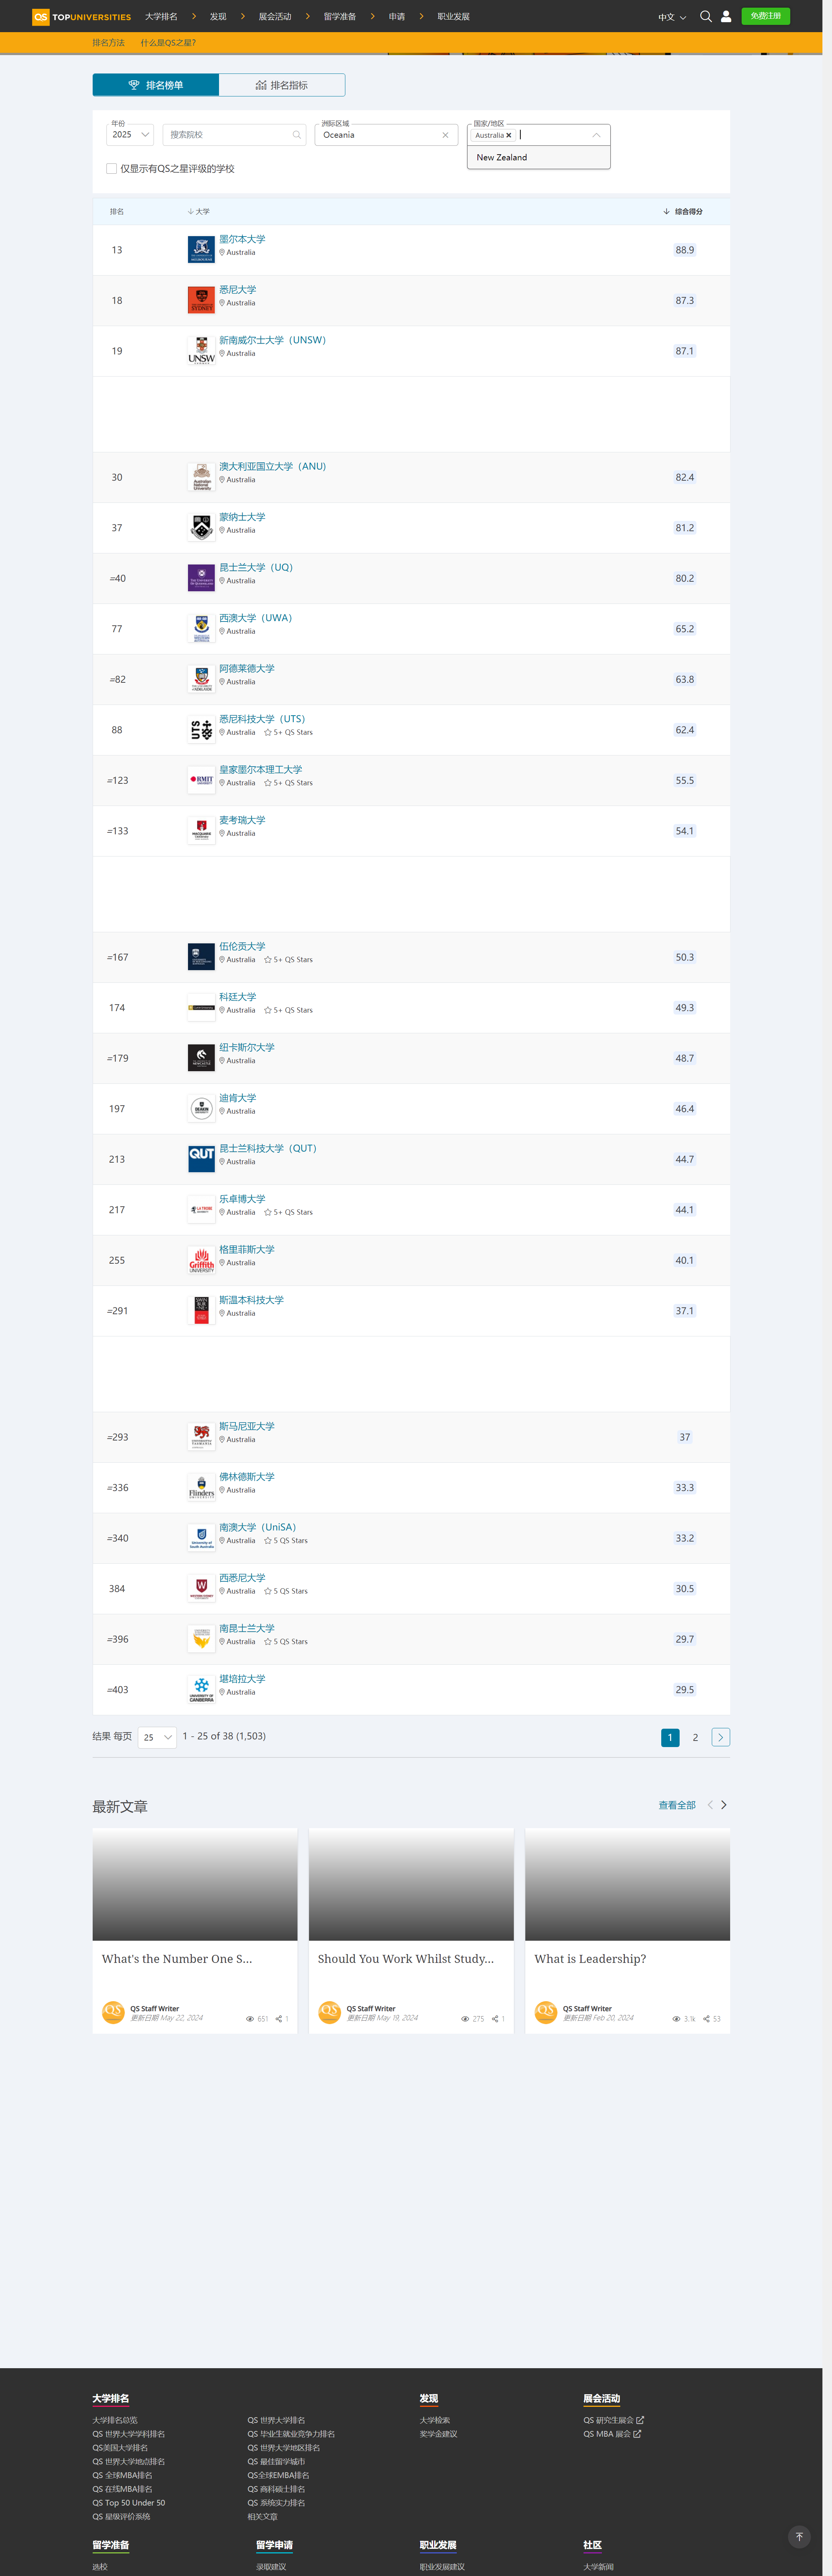This screenshot has height=2576, width=832.
Task: Expand results per page dropdown
Action: [x=157, y=1737]
